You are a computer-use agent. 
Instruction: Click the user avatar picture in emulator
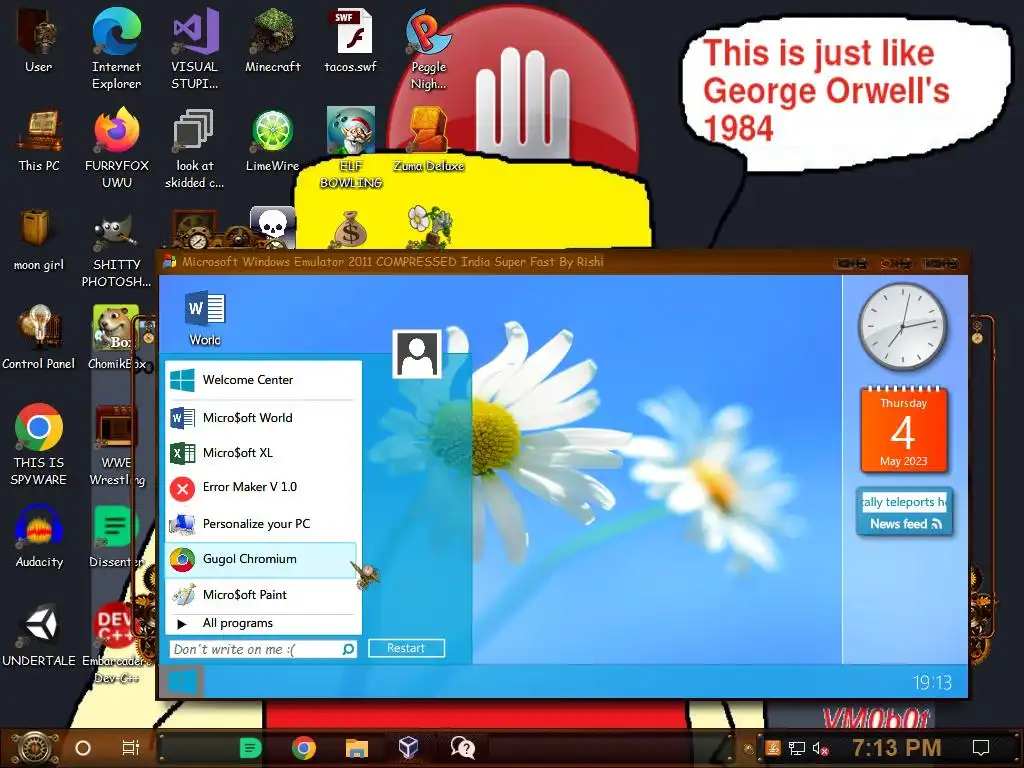[x=417, y=354]
